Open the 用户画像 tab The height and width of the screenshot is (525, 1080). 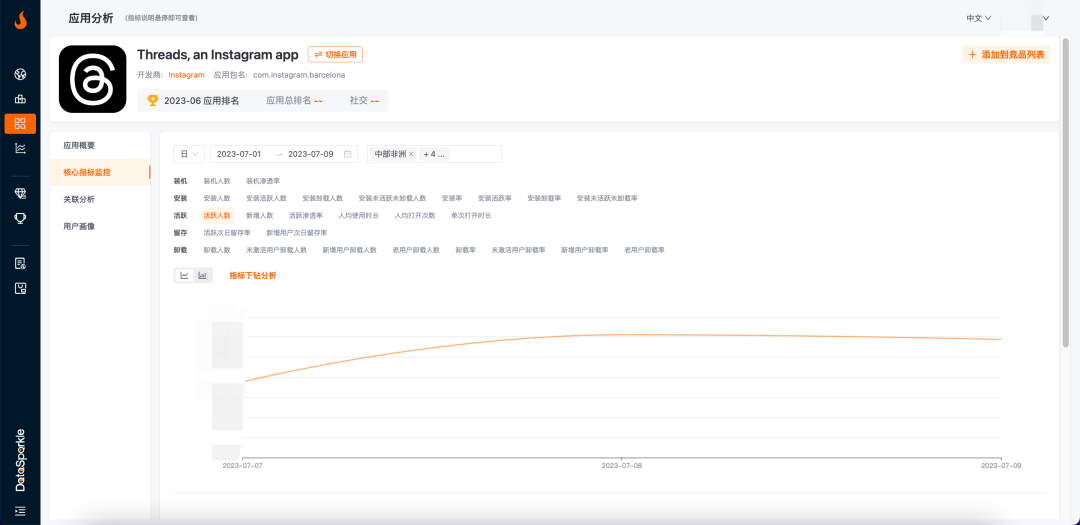pos(79,226)
